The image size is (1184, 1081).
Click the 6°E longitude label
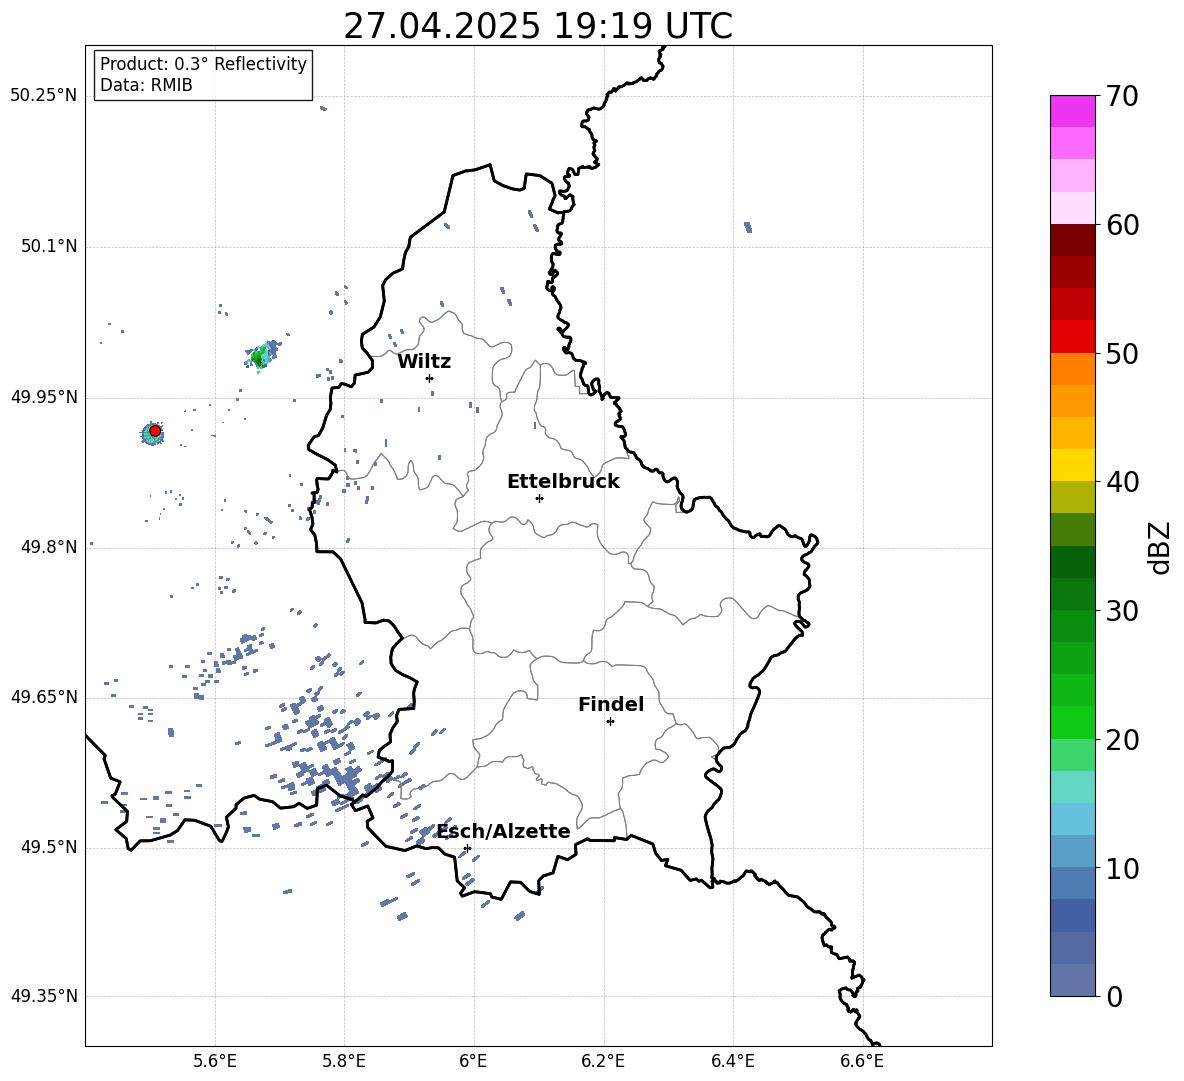pyautogui.click(x=473, y=1061)
